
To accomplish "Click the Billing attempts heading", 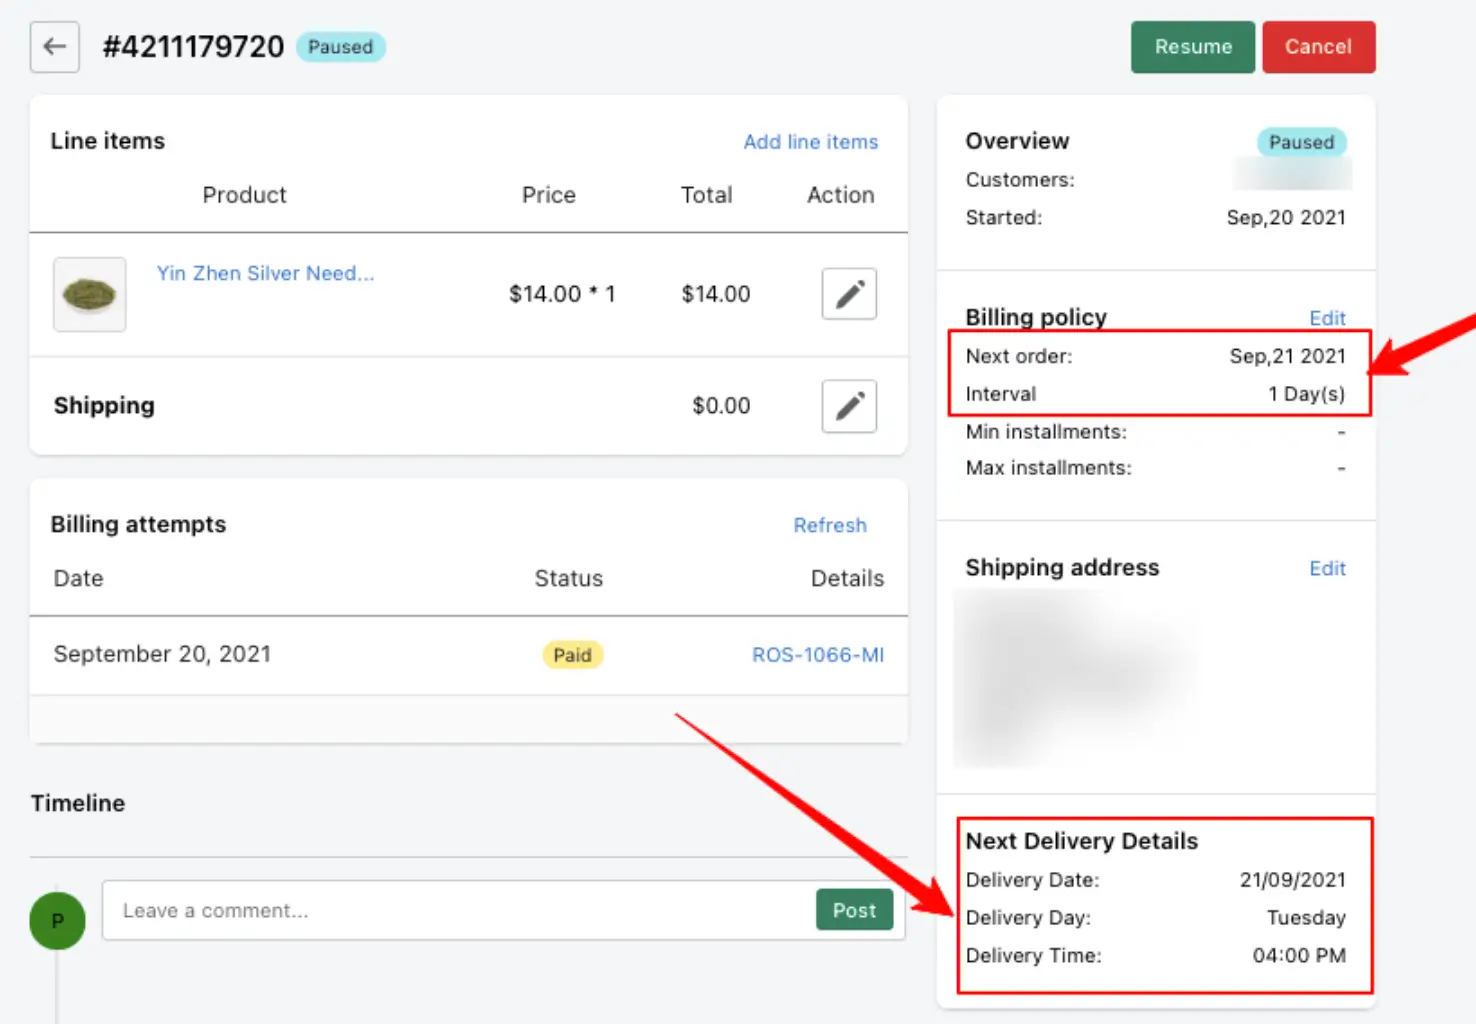I will tap(138, 524).
